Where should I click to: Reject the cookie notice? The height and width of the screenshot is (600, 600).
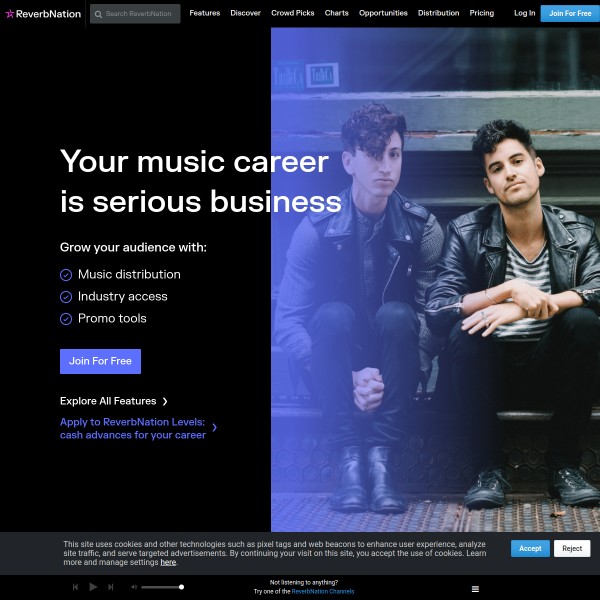point(572,548)
